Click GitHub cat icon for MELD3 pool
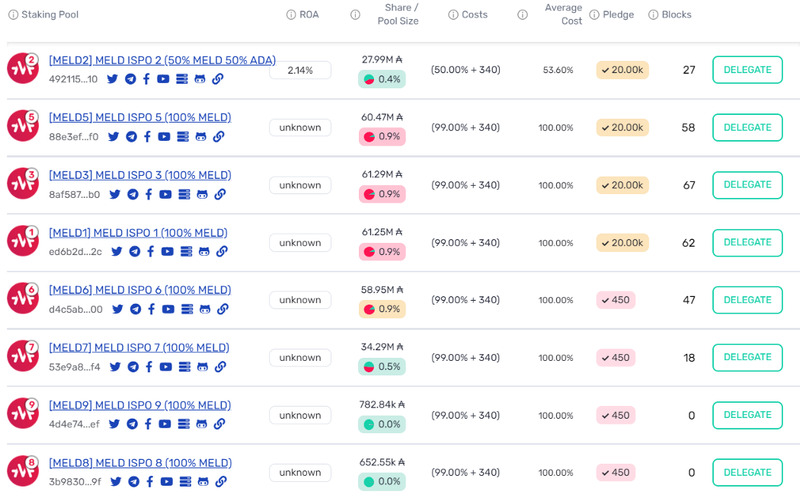This screenshot has height=501, width=800. point(203,194)
